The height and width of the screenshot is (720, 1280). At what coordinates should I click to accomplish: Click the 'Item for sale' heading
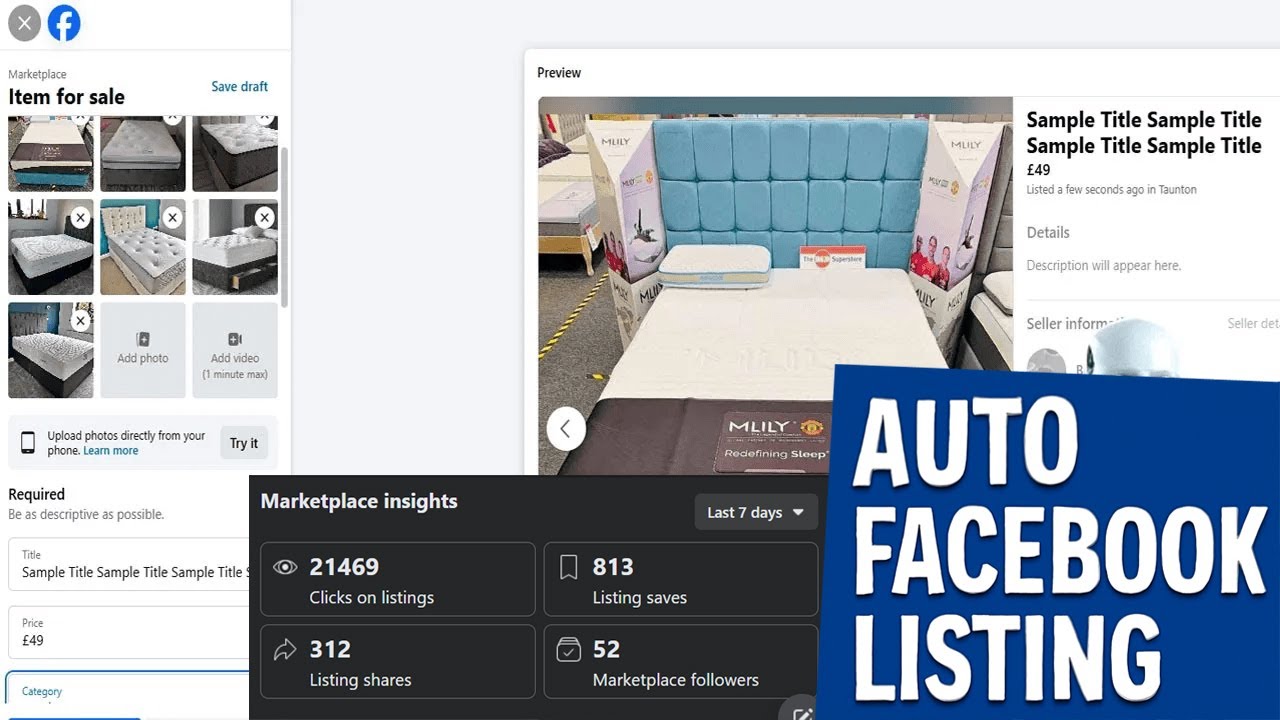coord(67,97)
